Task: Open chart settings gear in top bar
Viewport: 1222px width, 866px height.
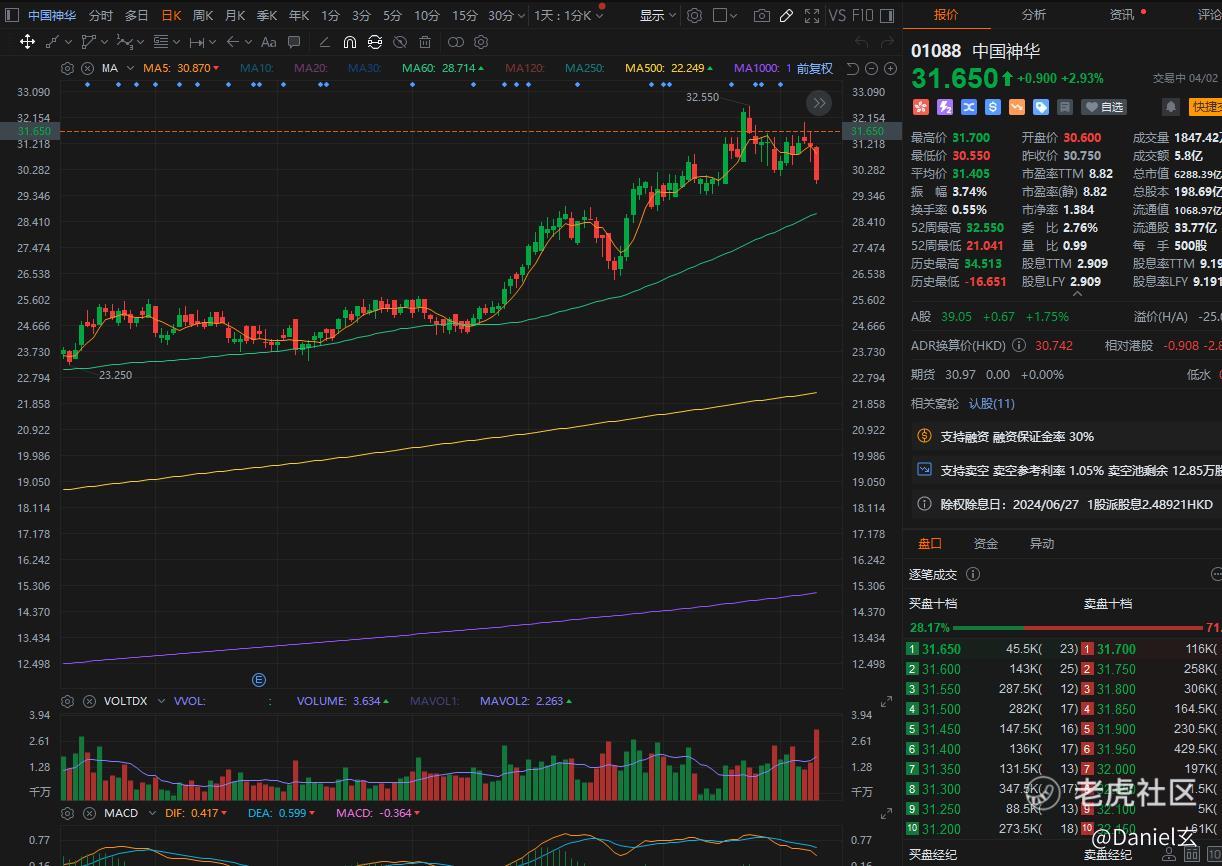Action: click(x=694, y=16)
